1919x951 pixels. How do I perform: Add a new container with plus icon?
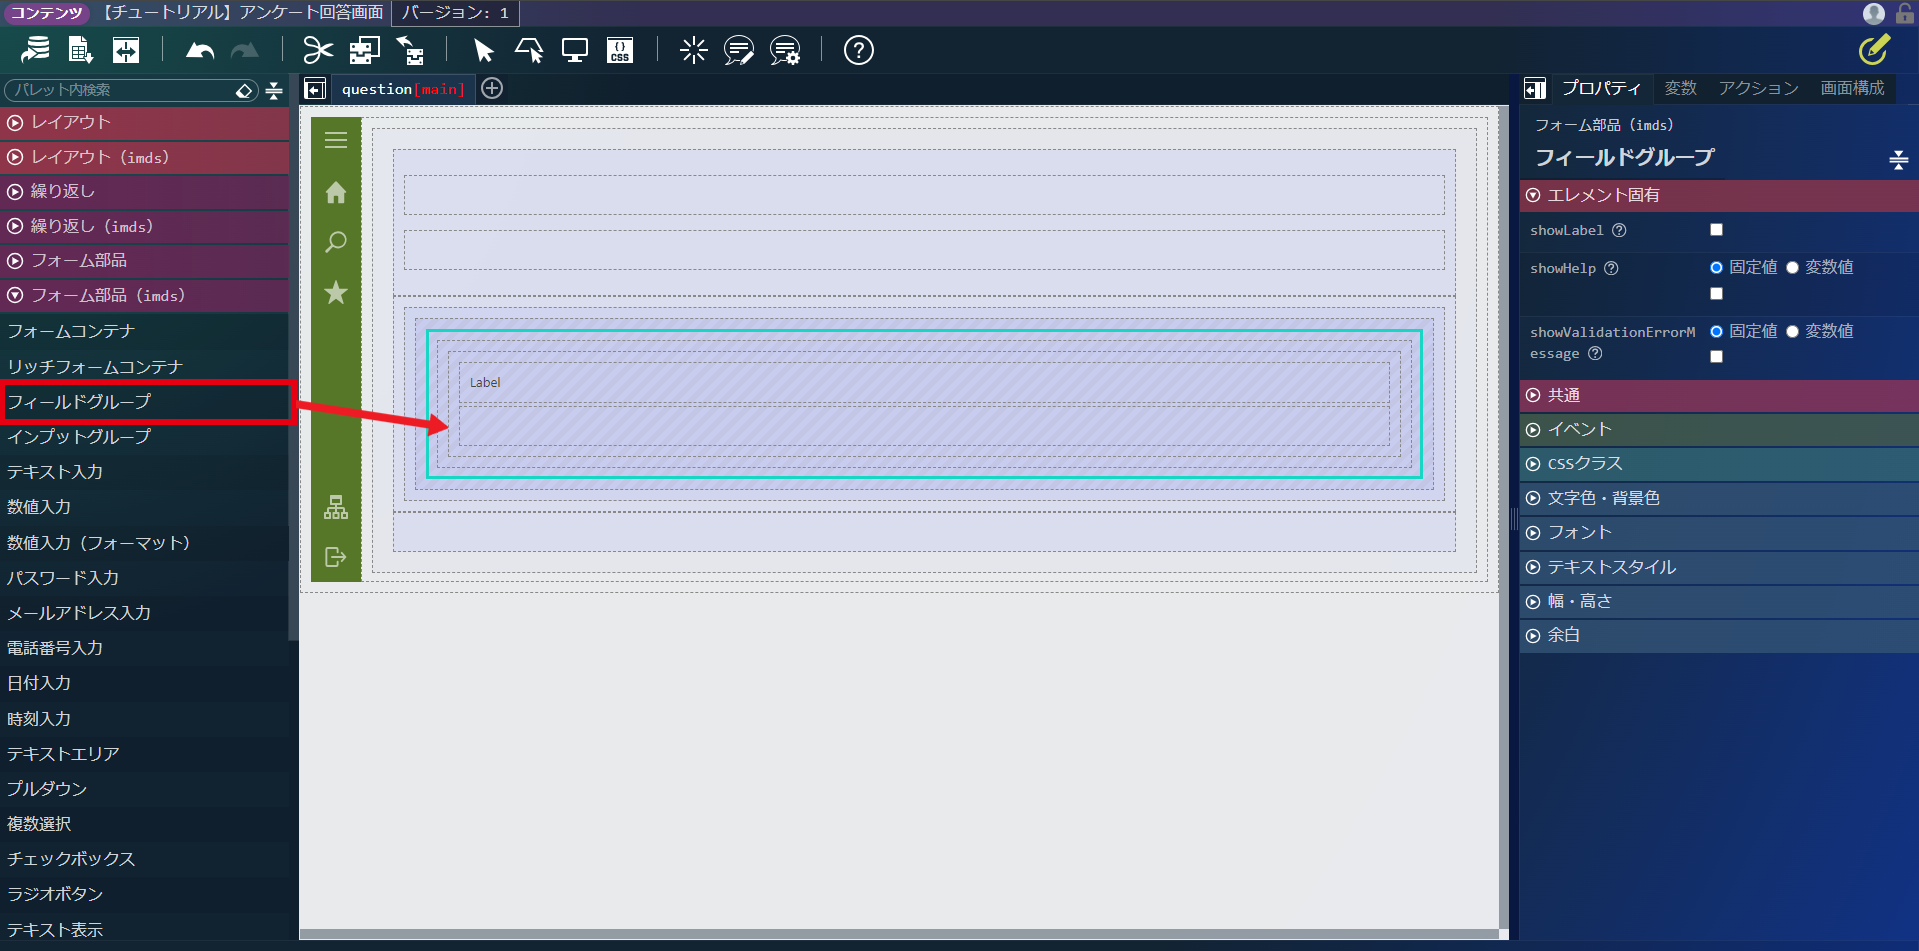(492, 88)
